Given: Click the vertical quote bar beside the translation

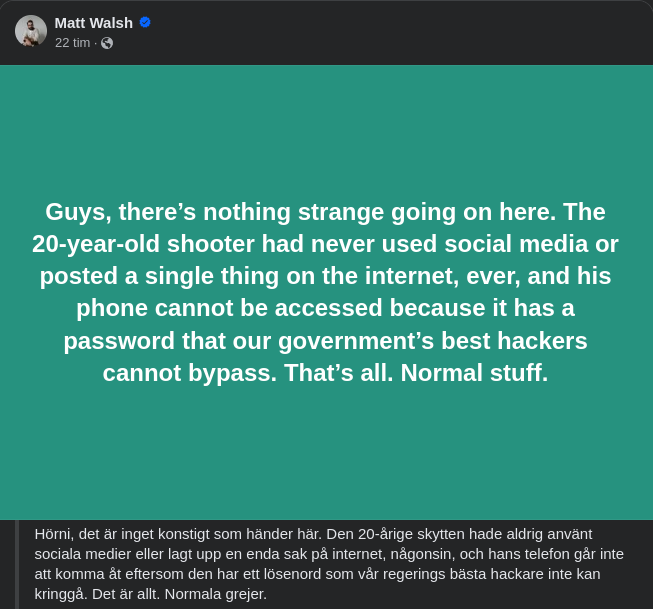Looking at the screenshot, I should click(x=17, y=564).
